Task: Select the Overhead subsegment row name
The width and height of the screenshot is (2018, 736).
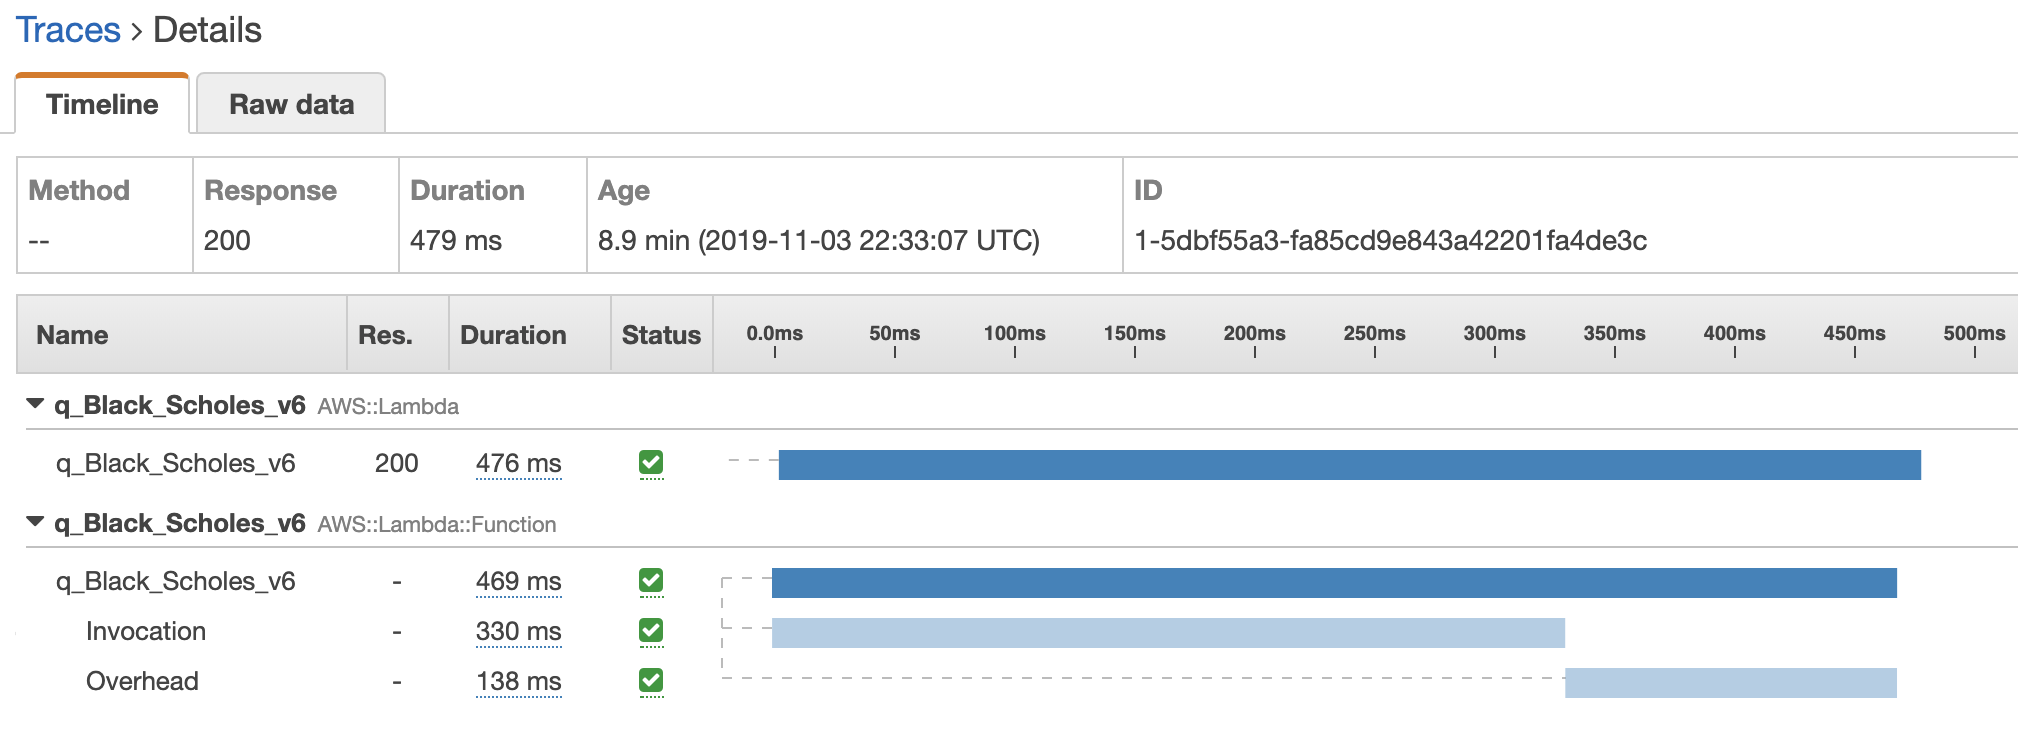Action: 142,682
